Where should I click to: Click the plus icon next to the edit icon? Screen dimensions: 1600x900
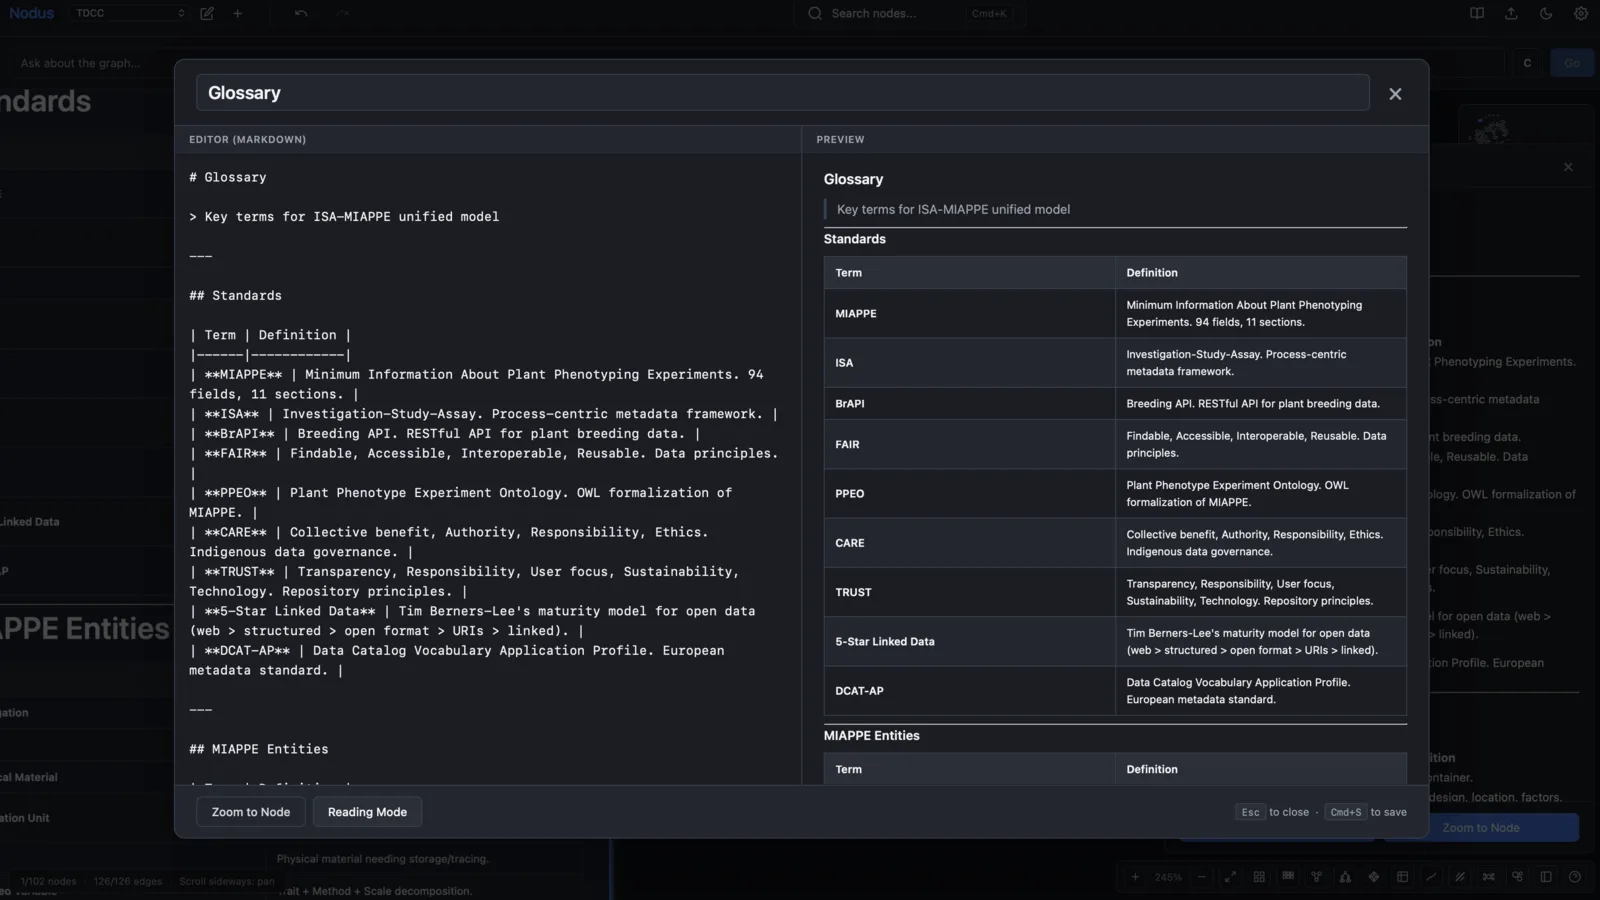coord(237,13)
